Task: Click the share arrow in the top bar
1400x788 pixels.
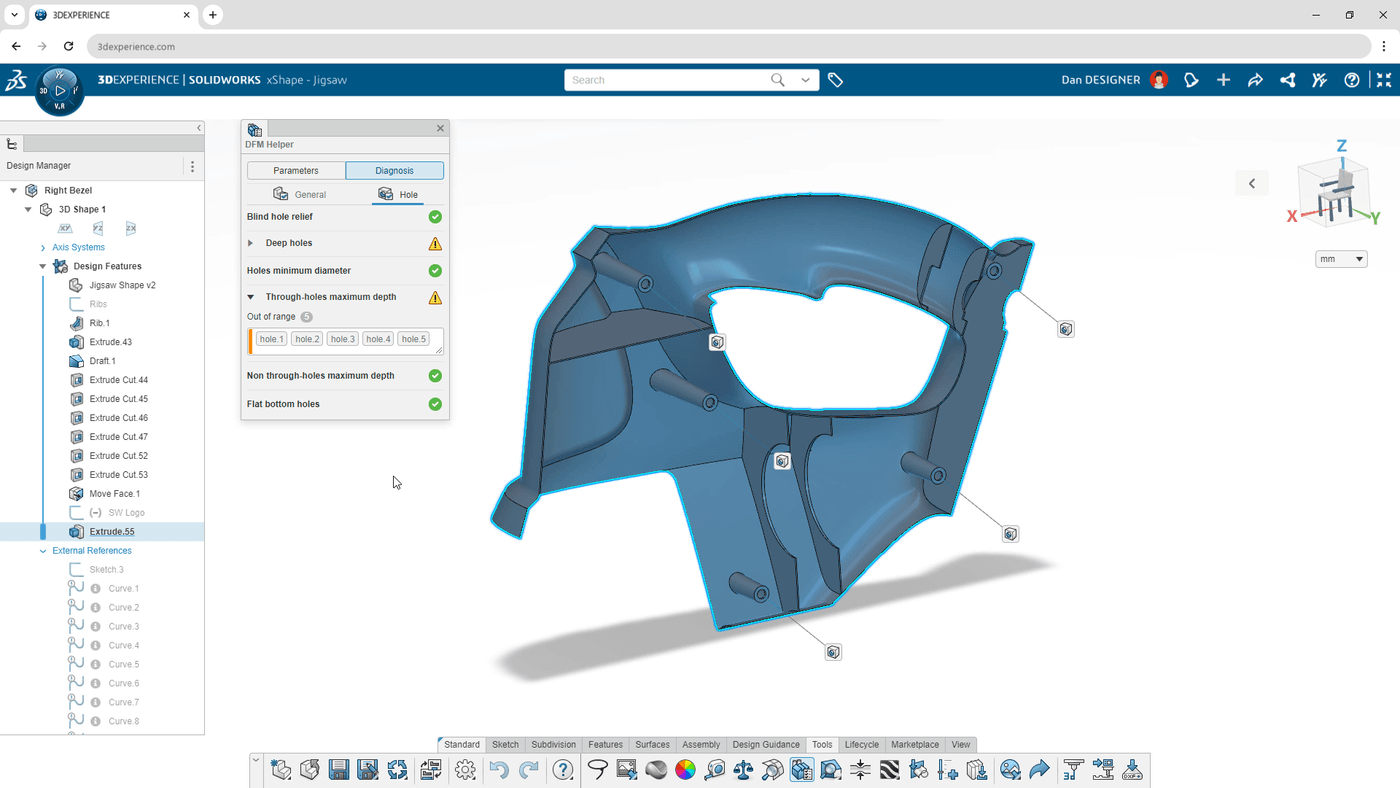Action: pyautogui.click(x=1256, y=79)
